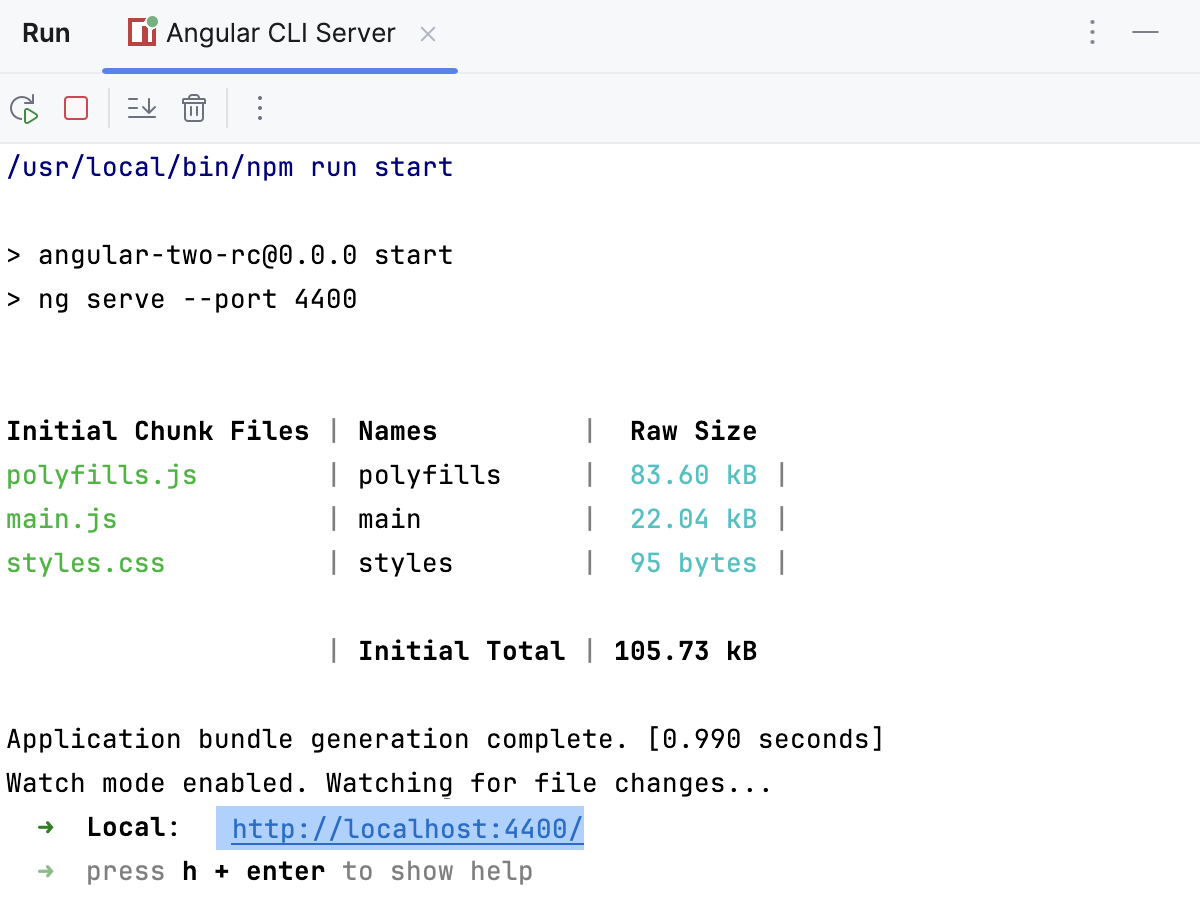The width and height of the screenshot is (1200, 920).
Task: Stop the running Angular CLI server
Action: click(75, 108)
